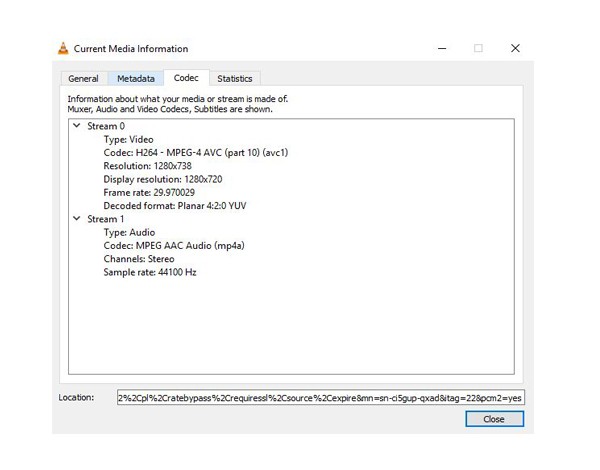The image size is (600, 470).
Task: Select the Stream 1 row
Action: [x=106, y=219]
